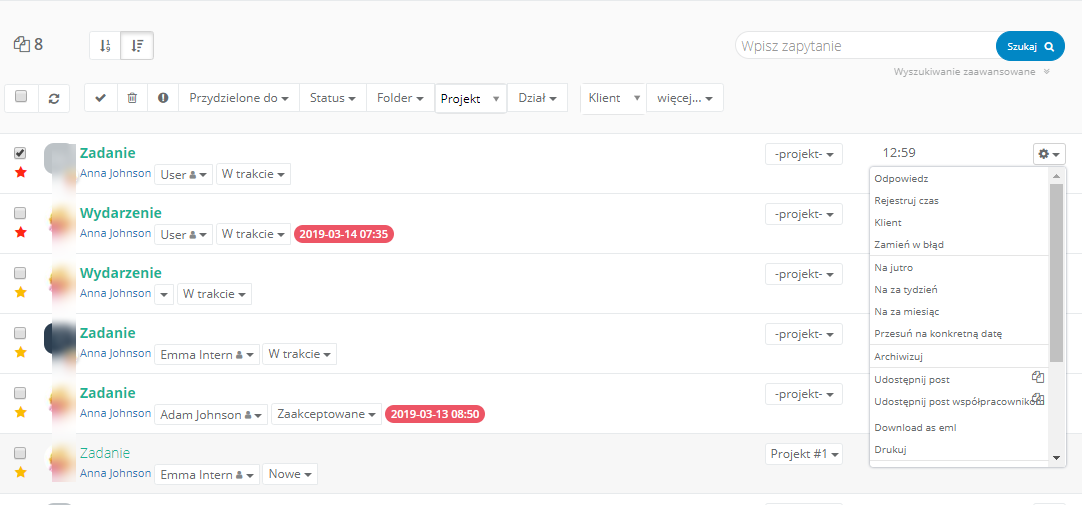Open the Dział filter dropdown
This screenshot has width=1082, height=505.
[538, 98]
